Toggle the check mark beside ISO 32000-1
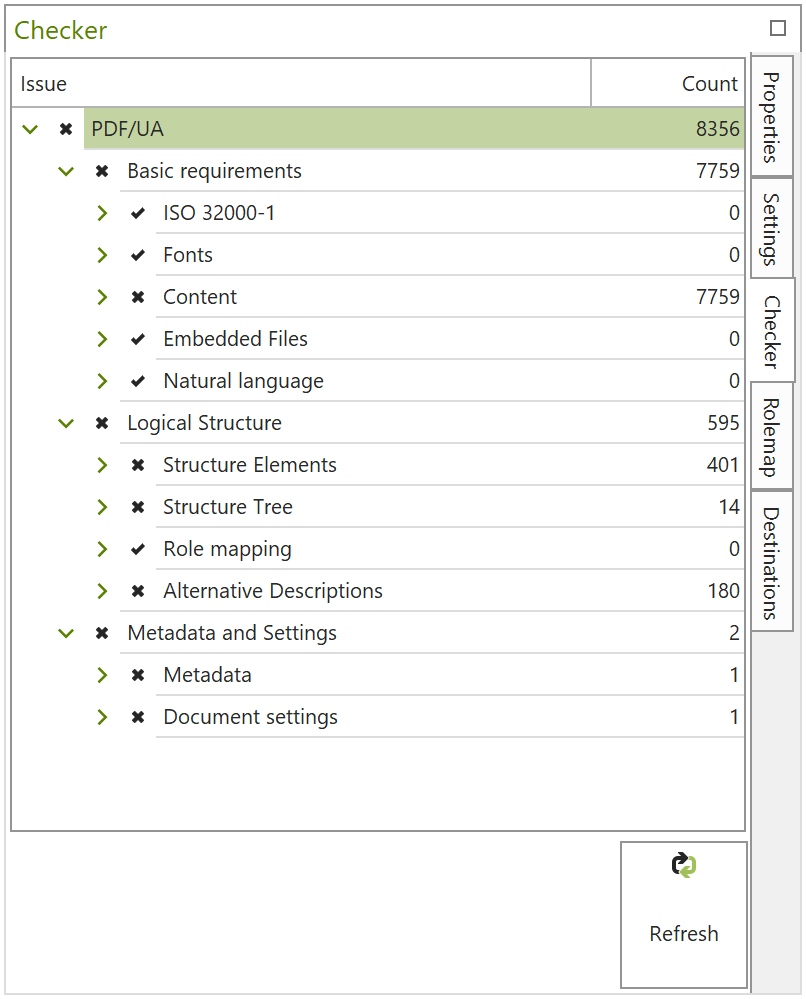806x999 pixels. click(x=137, y=213)
